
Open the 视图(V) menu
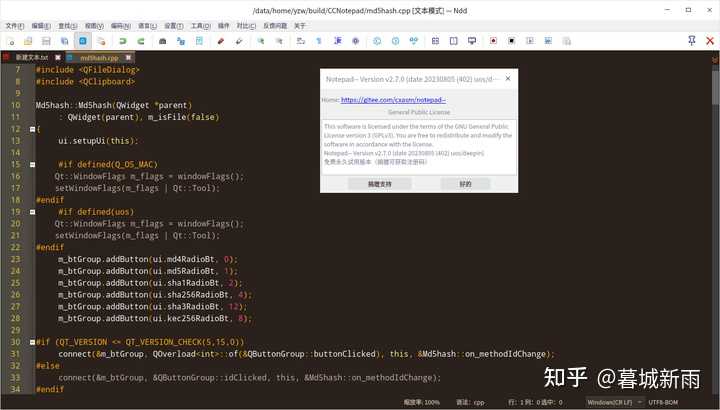(x=94, y=26)
